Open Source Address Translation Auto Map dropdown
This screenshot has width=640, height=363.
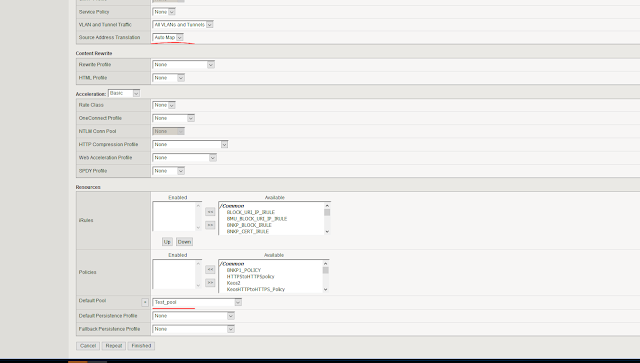click(168, 37)
